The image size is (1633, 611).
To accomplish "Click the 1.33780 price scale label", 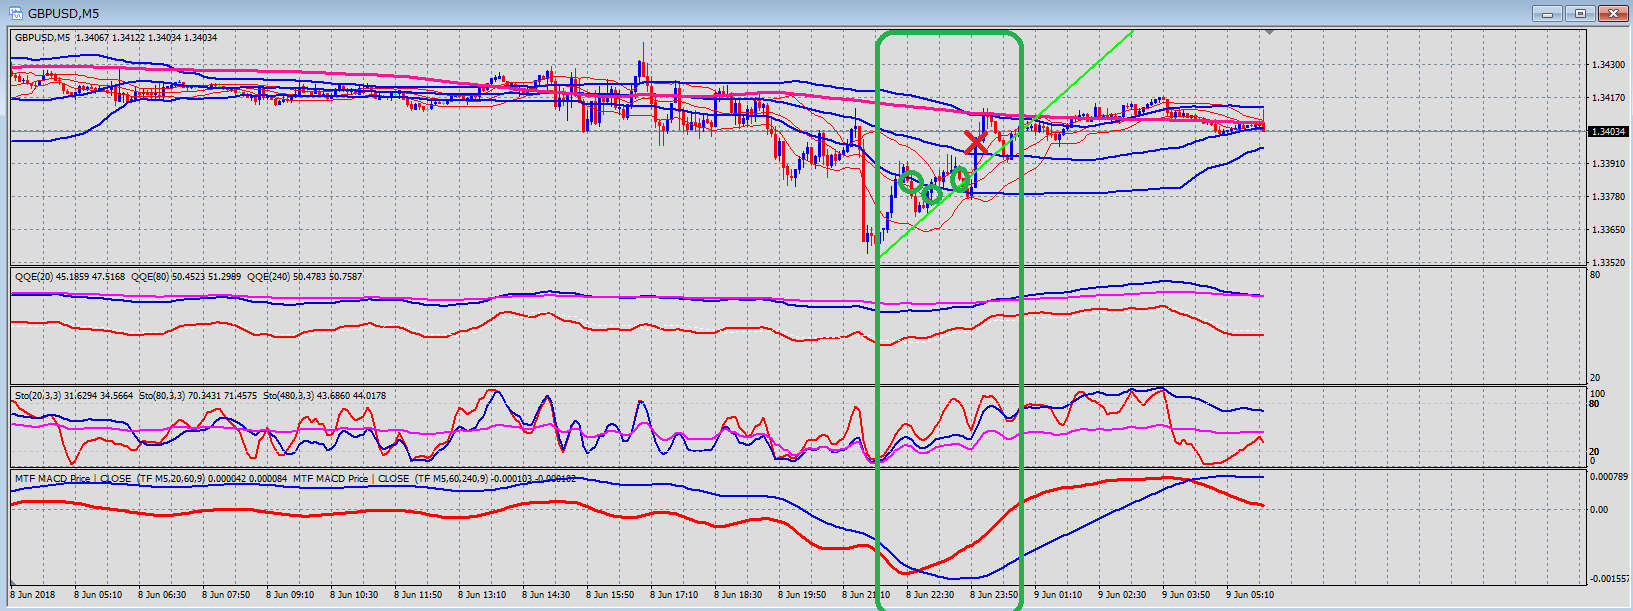I will click(1608, 197).
